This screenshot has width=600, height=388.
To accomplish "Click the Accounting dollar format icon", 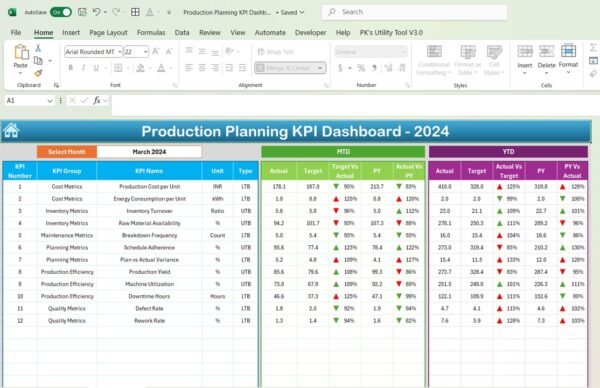I will [340, 68].
